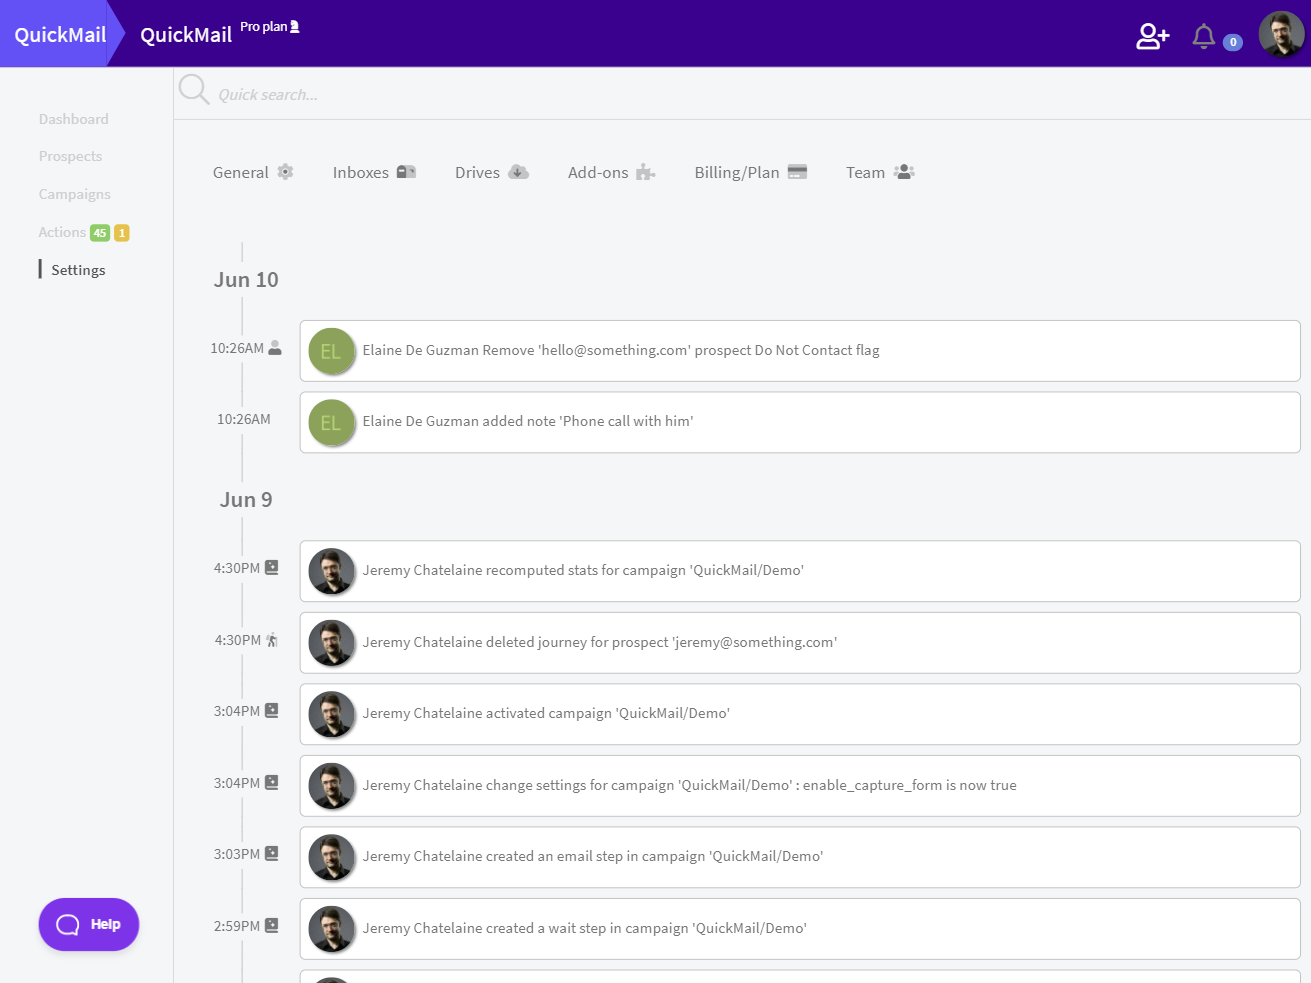Open 'created an email step' log entry

click(x=800, y=857)
